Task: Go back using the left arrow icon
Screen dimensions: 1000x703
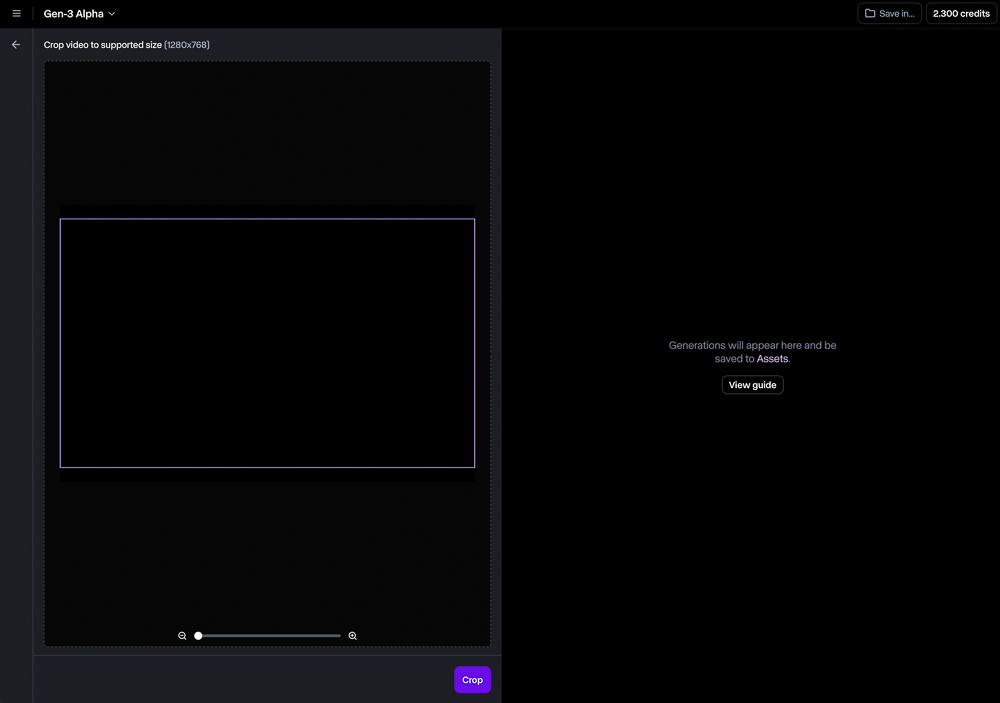Action: pyautogui.click(x=16, y=45)
